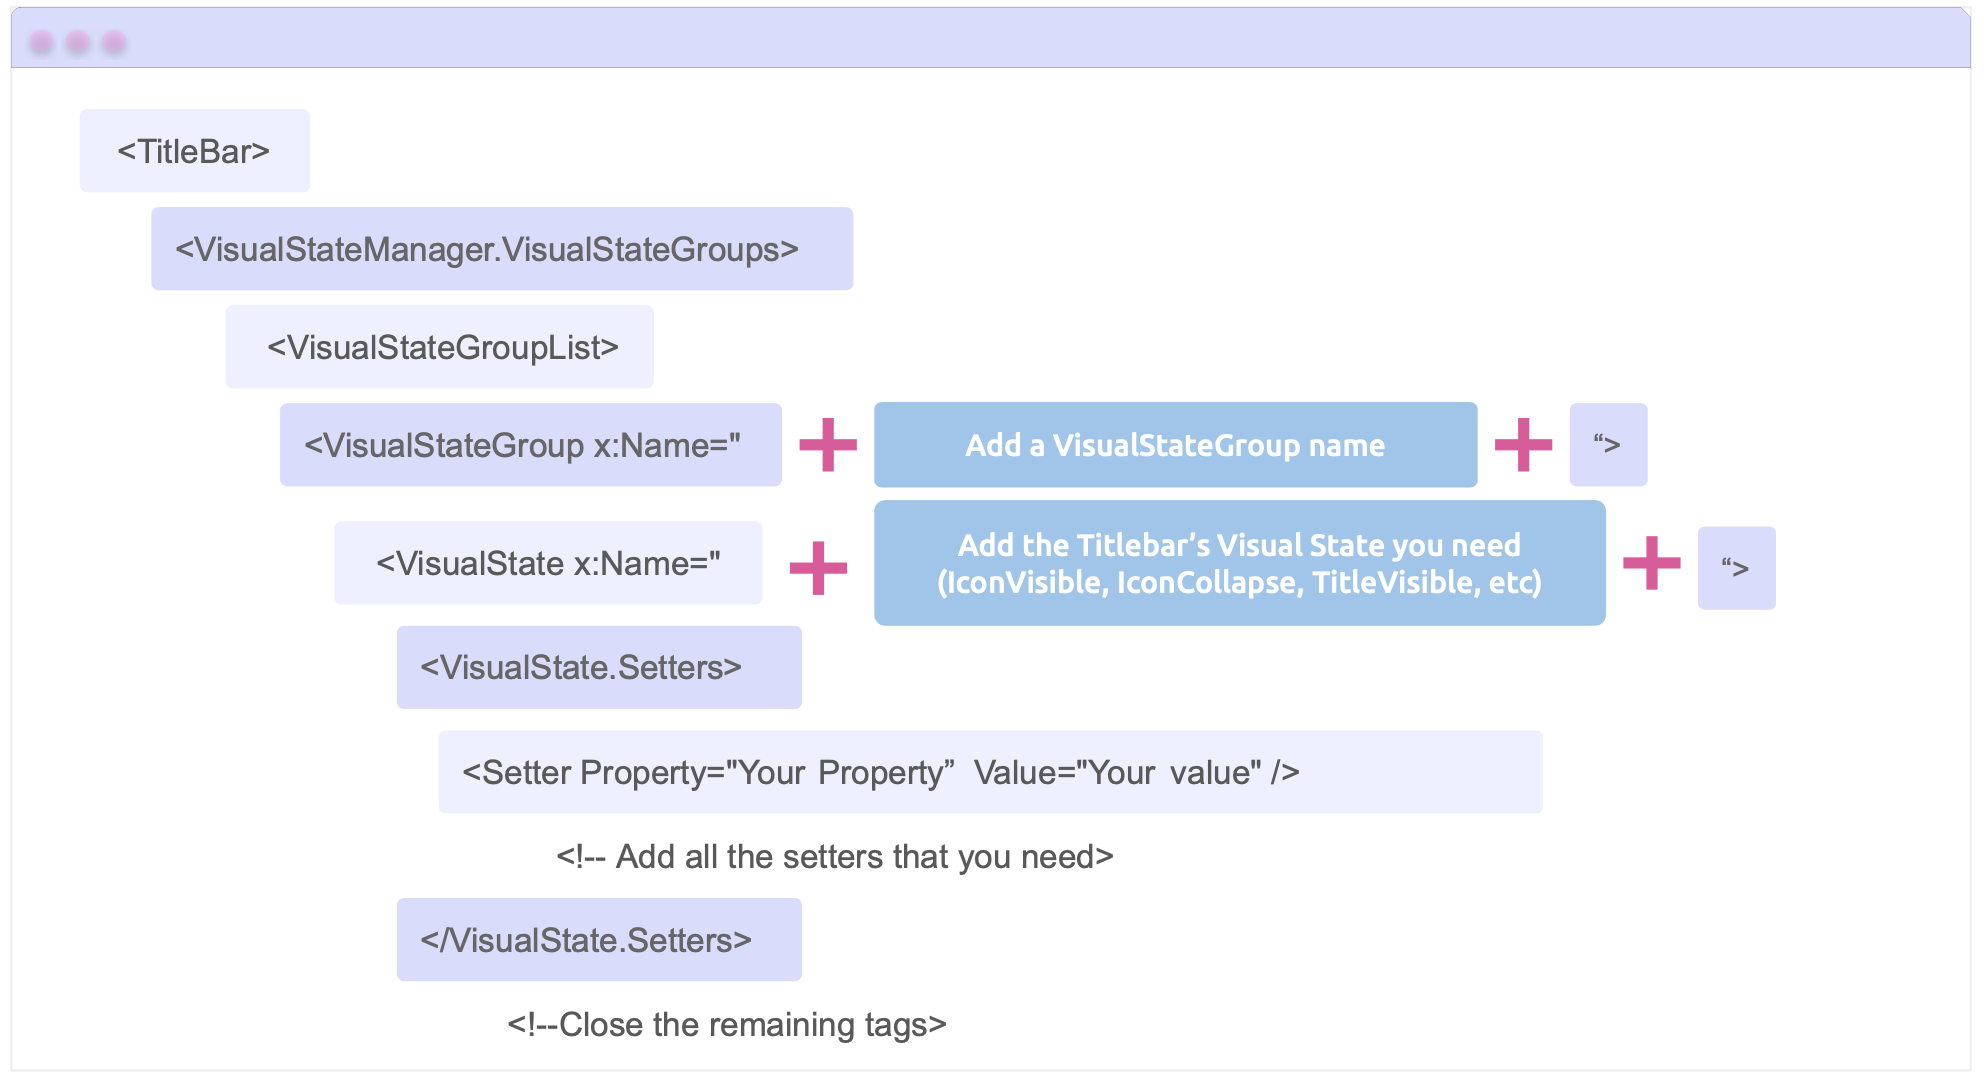Click the pink plus after VisualStateGroup x:Name
Screen dimensions: 1984x1082
(x=828, y=445)
